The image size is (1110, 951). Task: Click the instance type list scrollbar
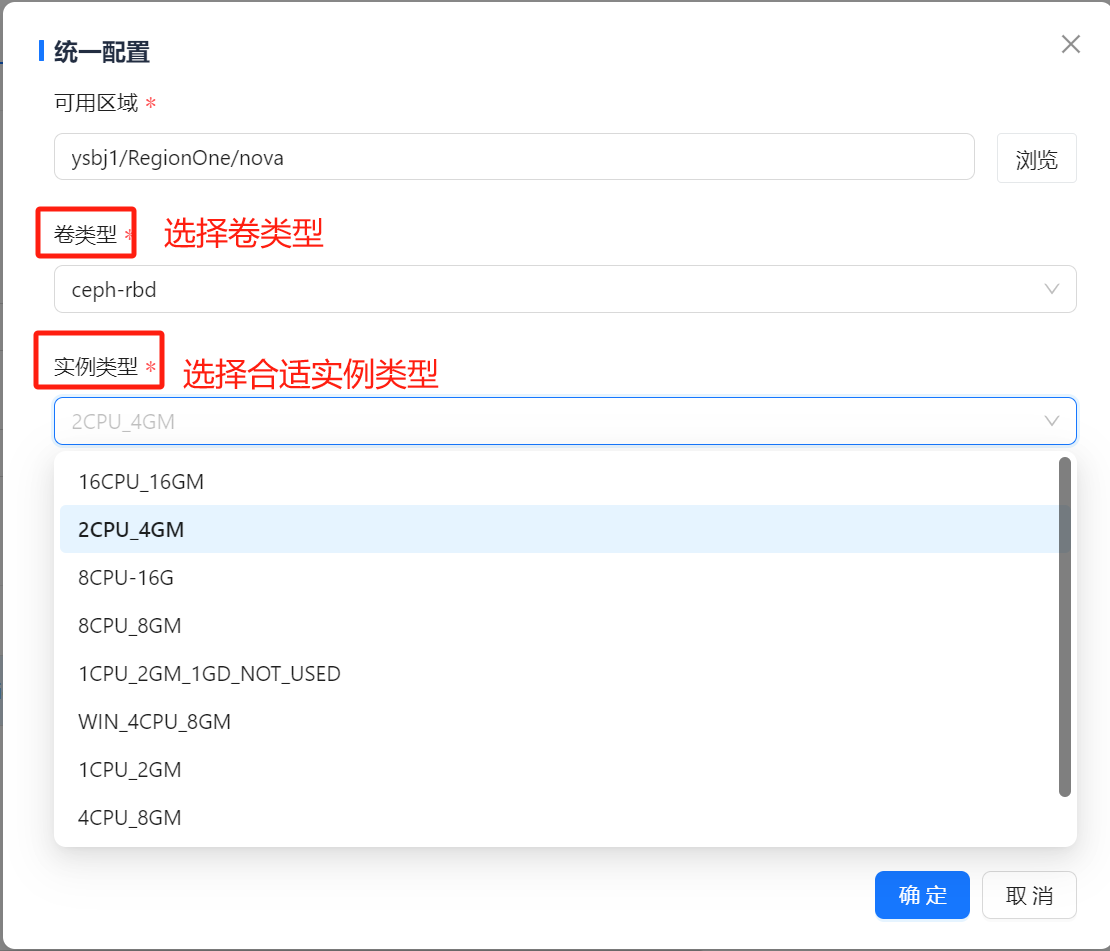1064,626
